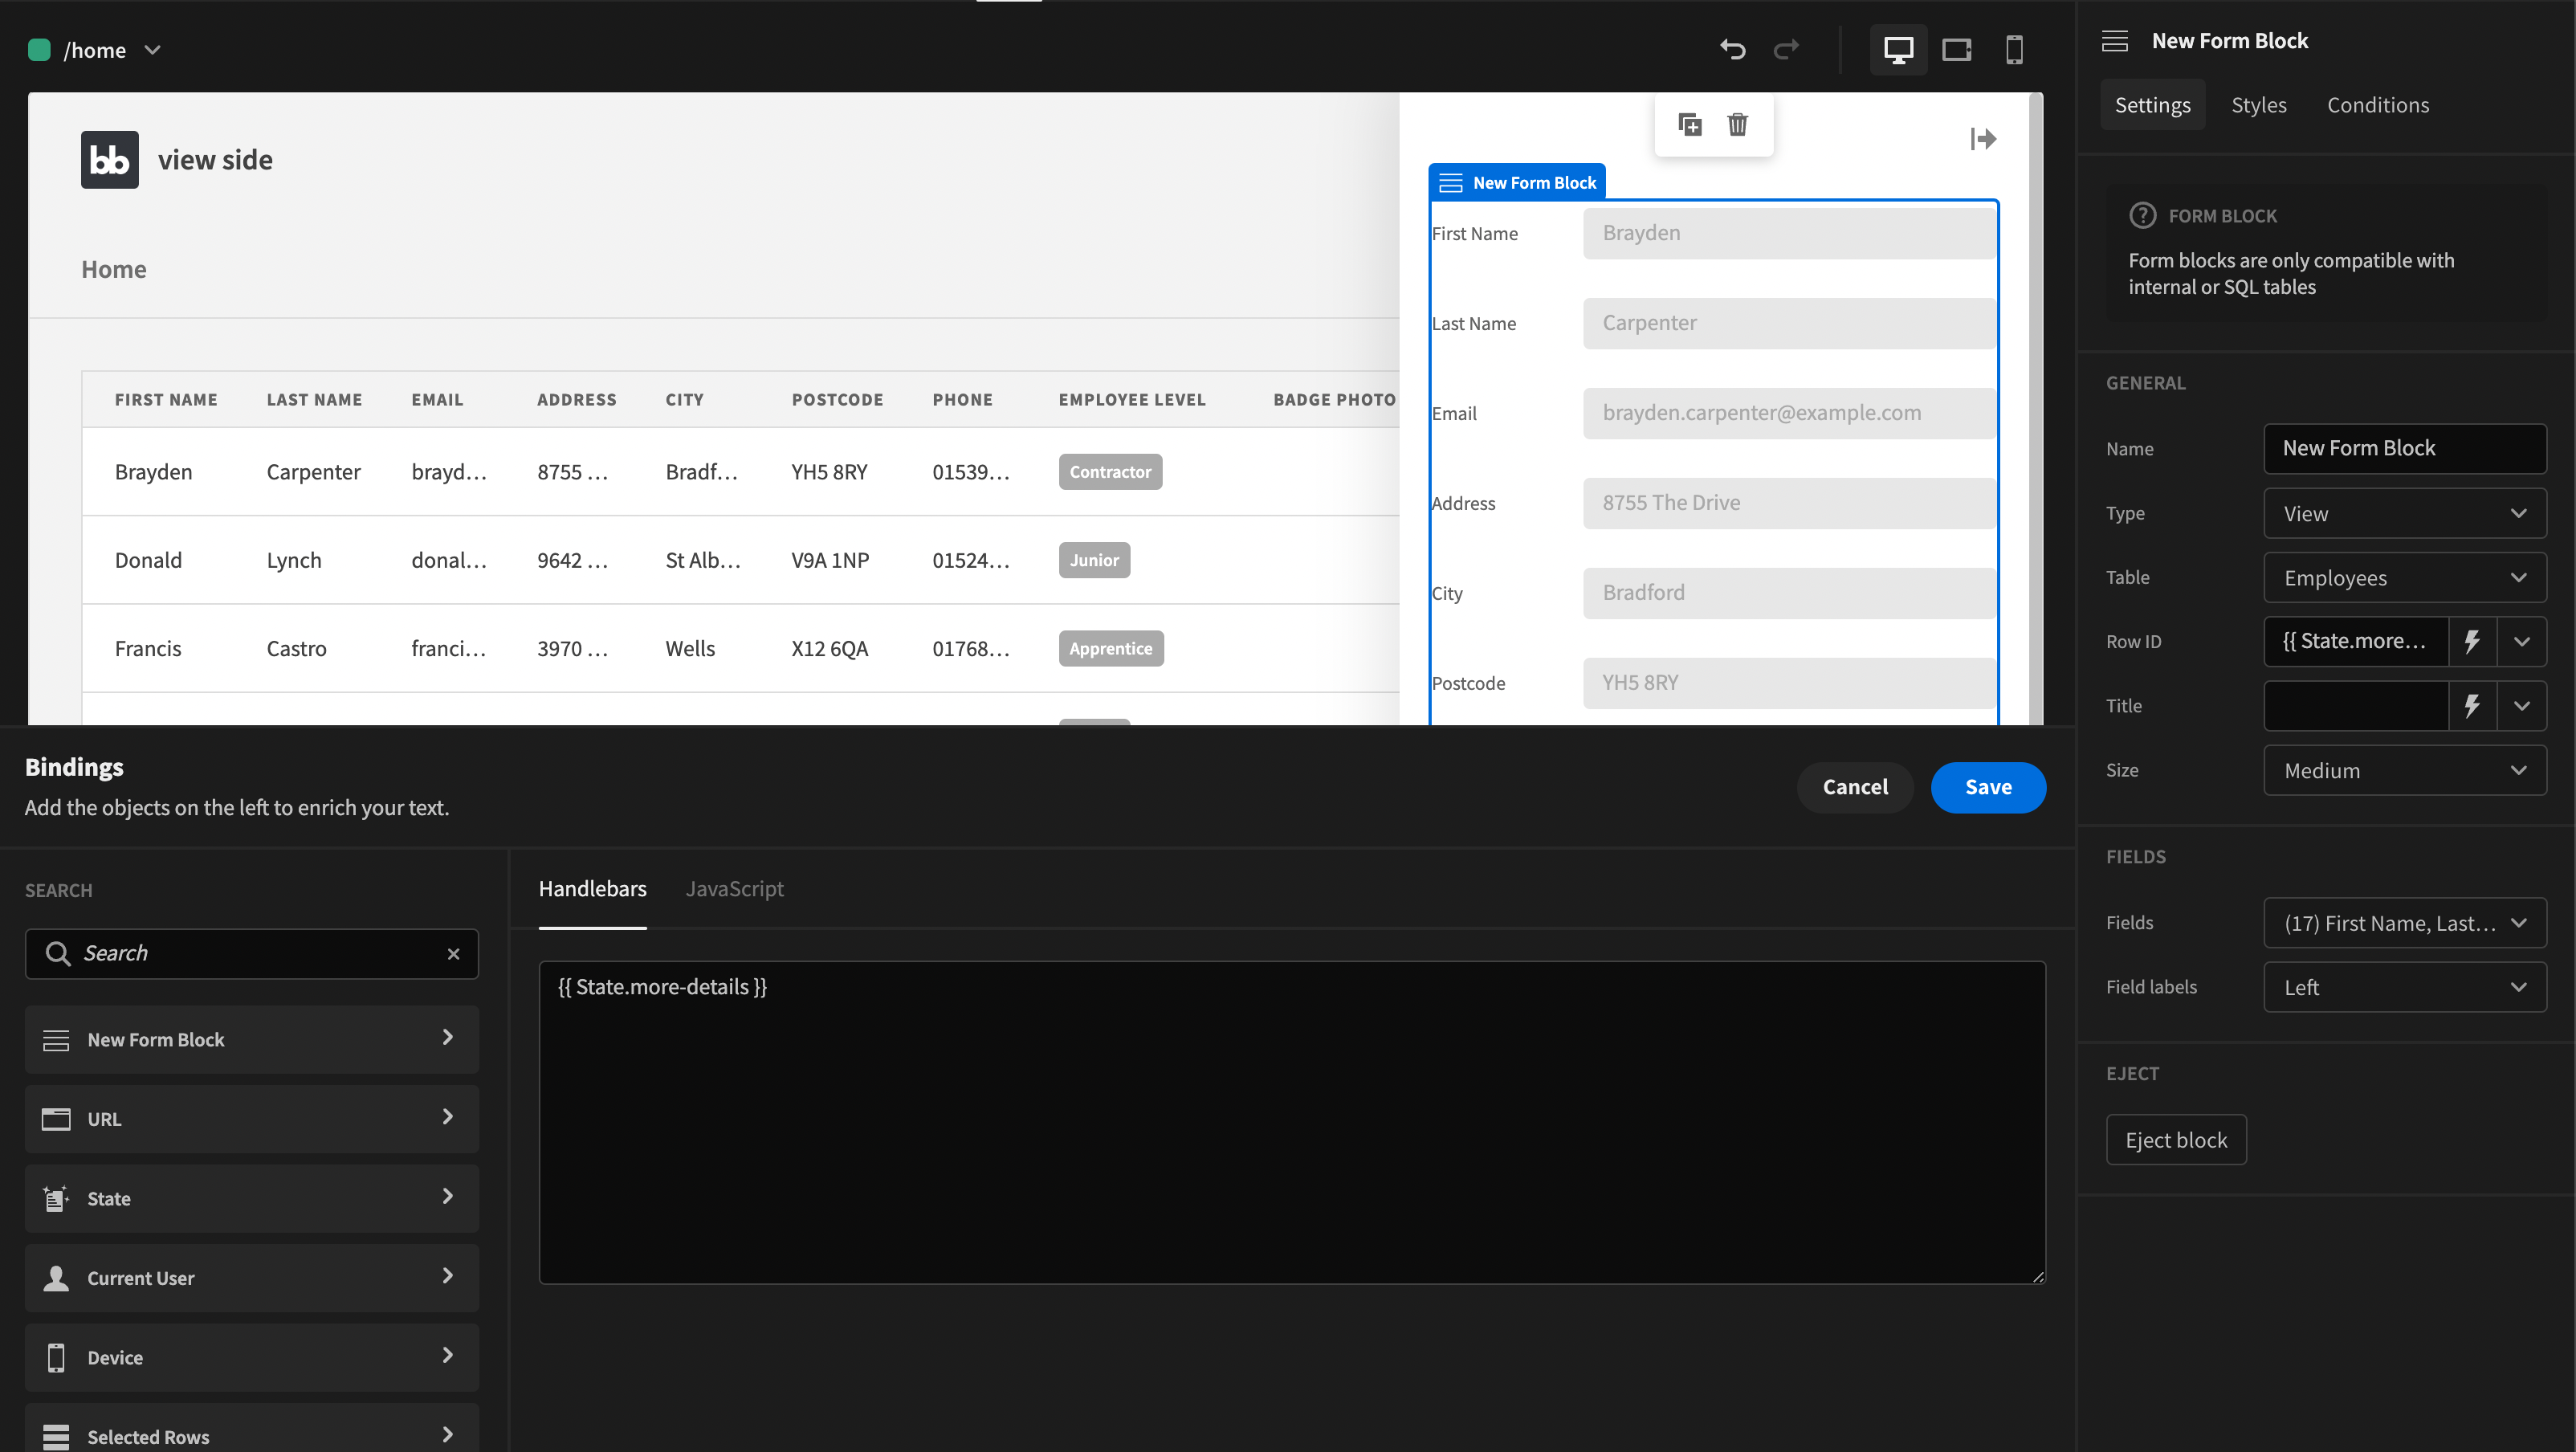Open binding editor lightning icon for Row ID
Screen dimensions: 2576x1452
pyautogui.click(x=2473, y=641)
